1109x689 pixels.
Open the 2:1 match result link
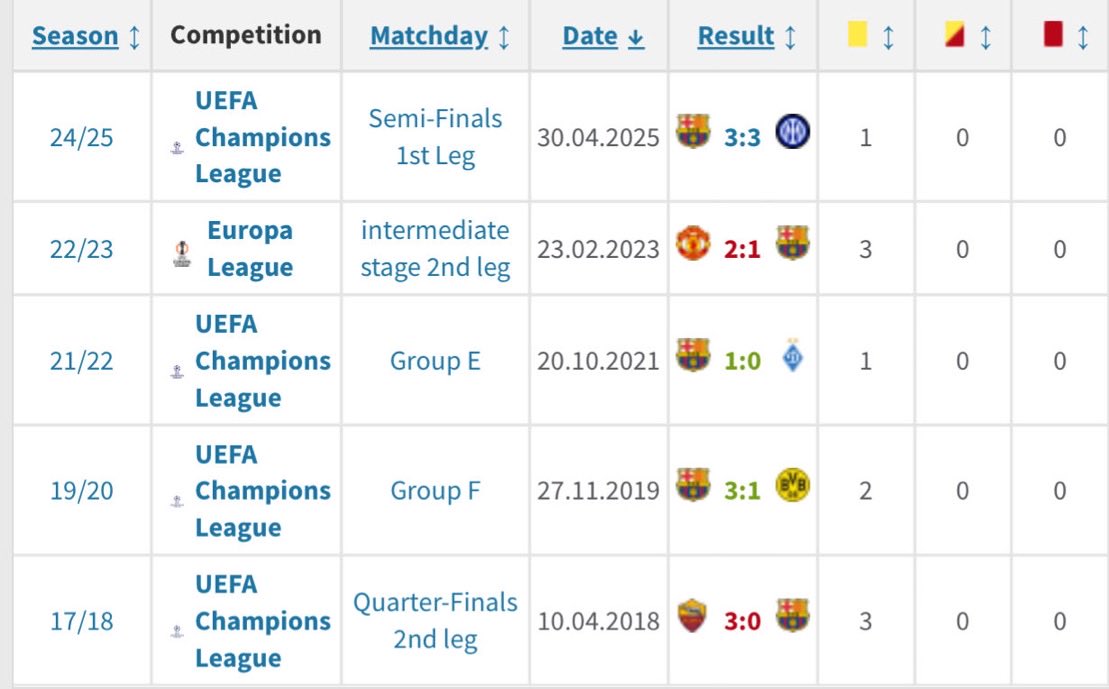[742, 249]
